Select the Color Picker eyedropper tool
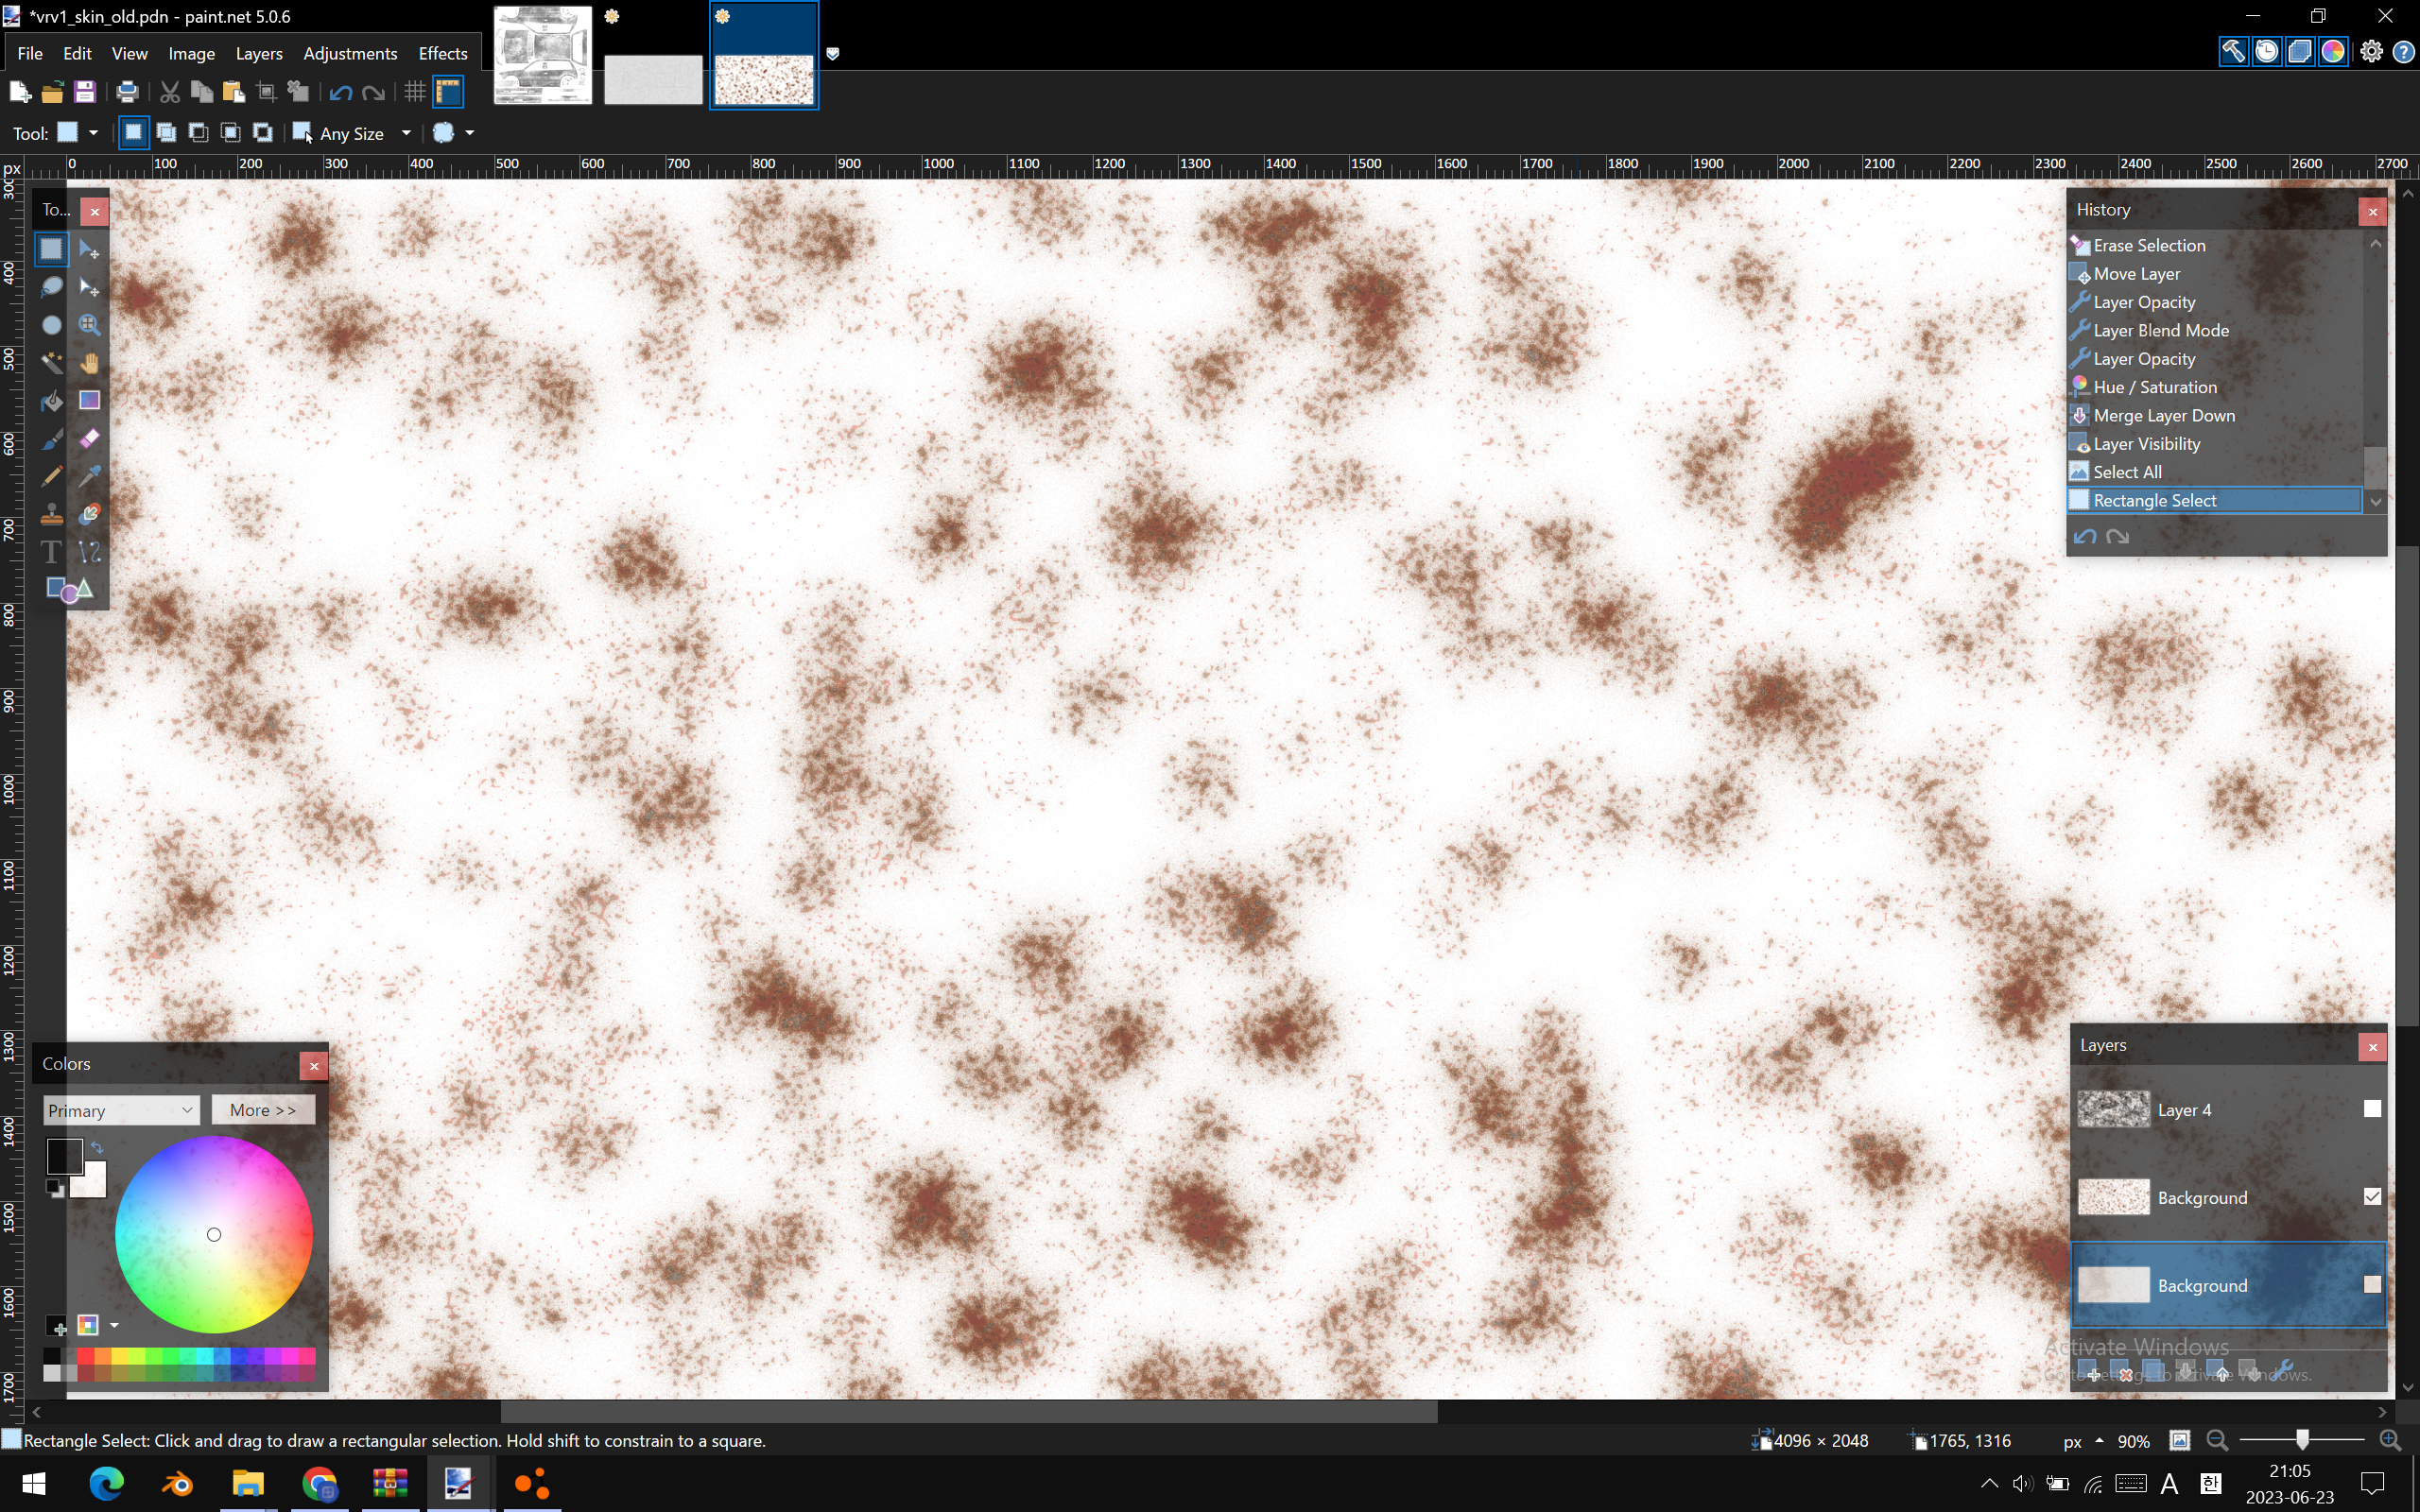 coord(90,476)
